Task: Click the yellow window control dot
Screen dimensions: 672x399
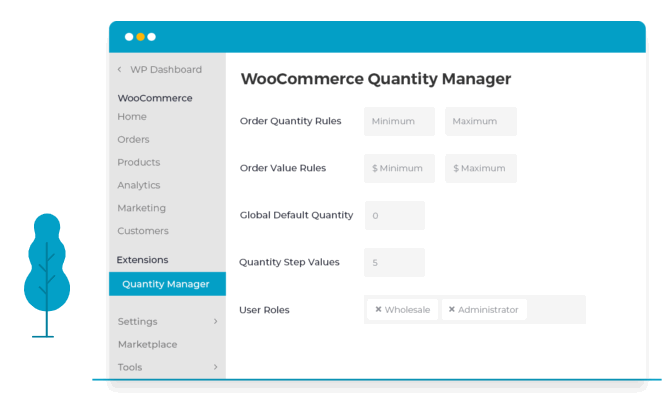Action: [140, 37]
